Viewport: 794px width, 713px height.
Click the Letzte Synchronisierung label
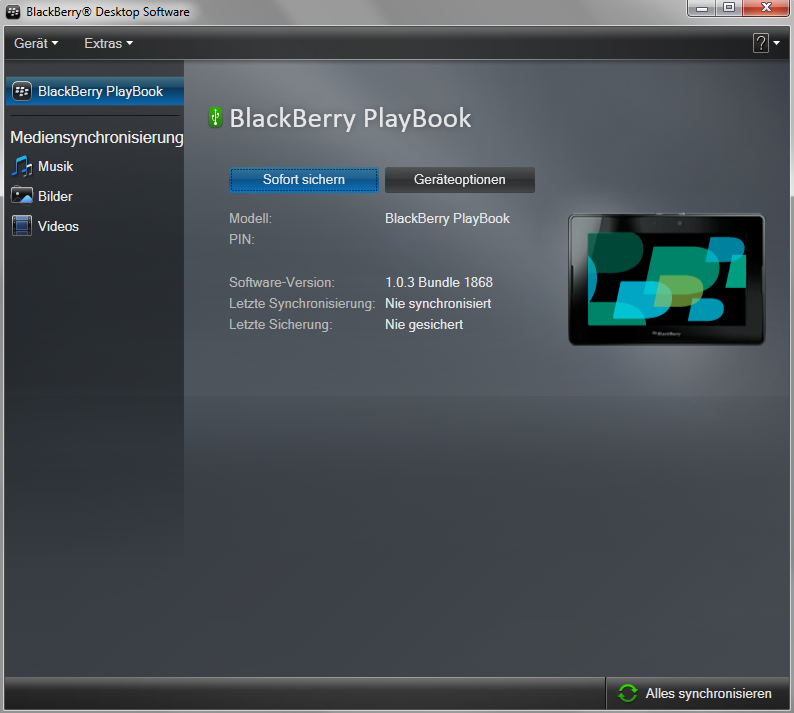tap(302, 303)
